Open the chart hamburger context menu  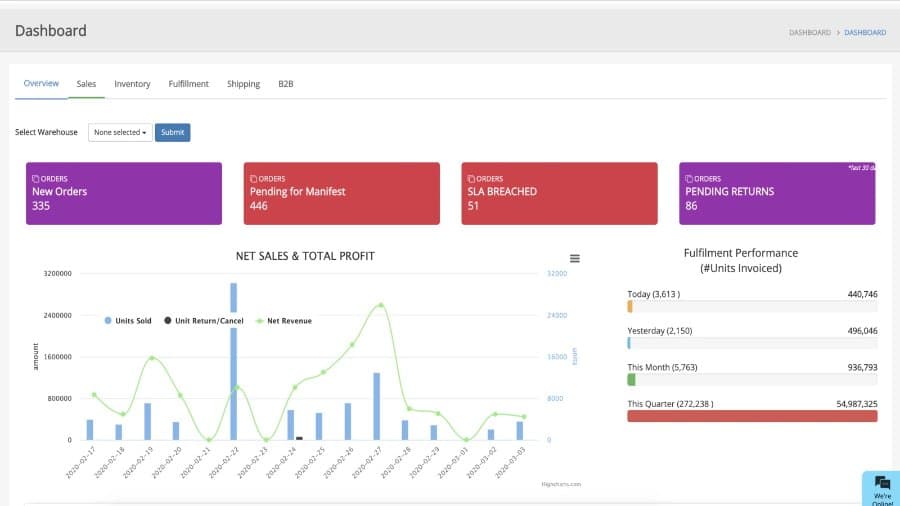(575, 259)
